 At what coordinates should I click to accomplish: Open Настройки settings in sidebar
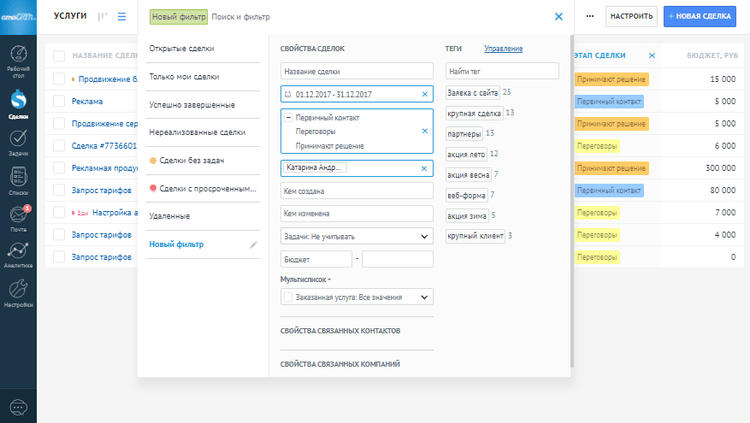coord(18,292)
